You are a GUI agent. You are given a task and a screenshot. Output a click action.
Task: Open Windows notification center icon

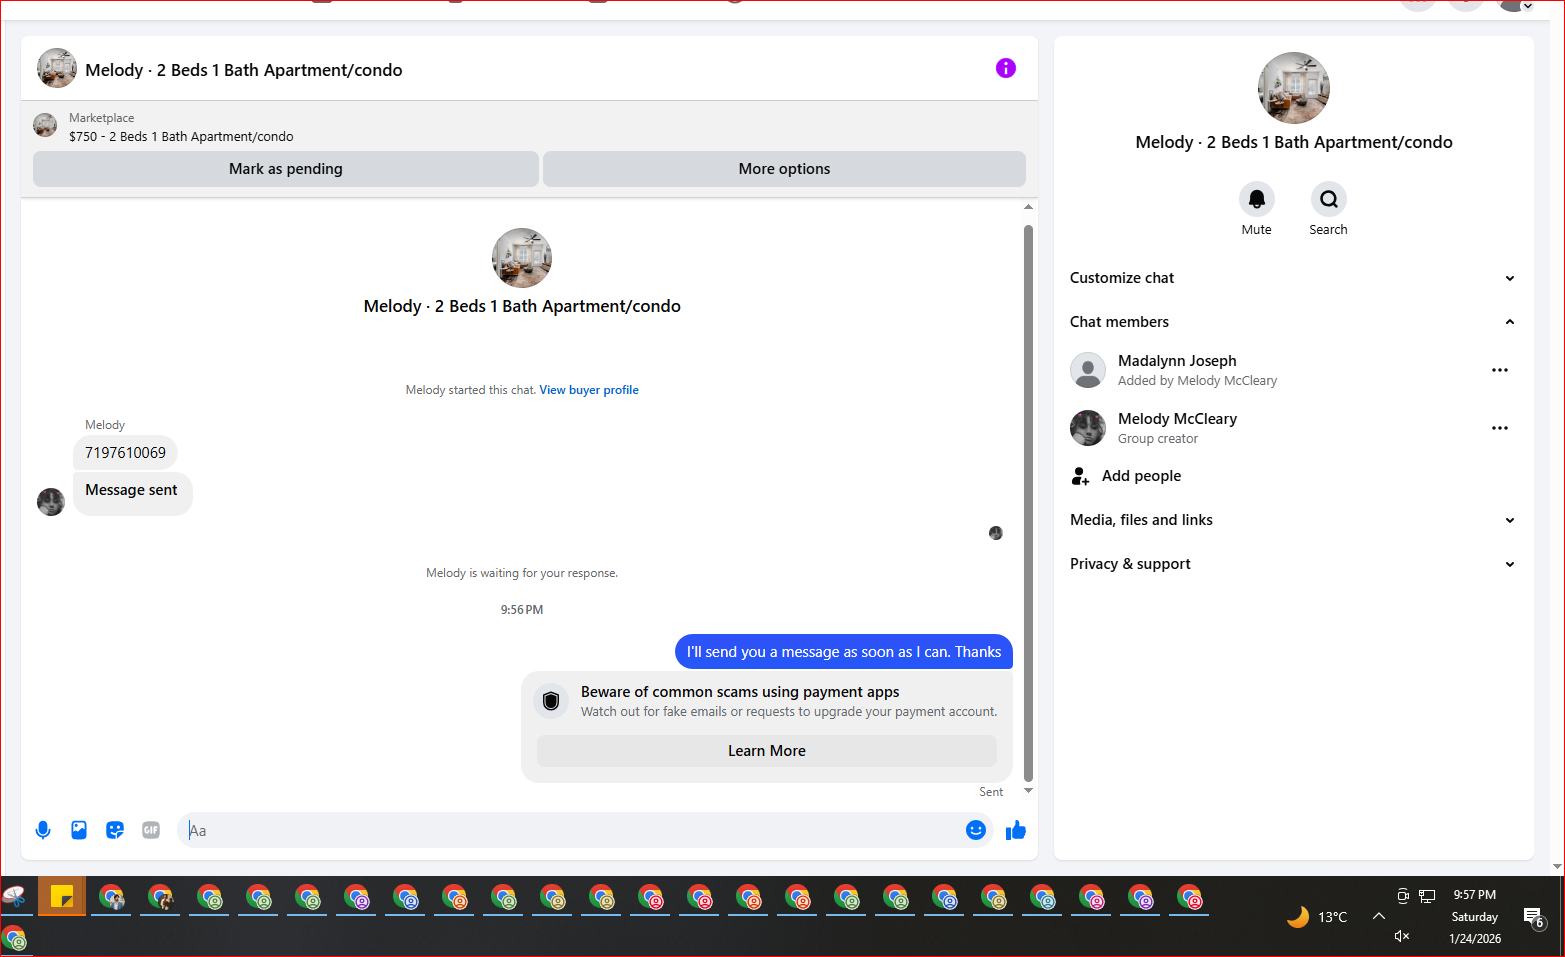point(1534,917)
